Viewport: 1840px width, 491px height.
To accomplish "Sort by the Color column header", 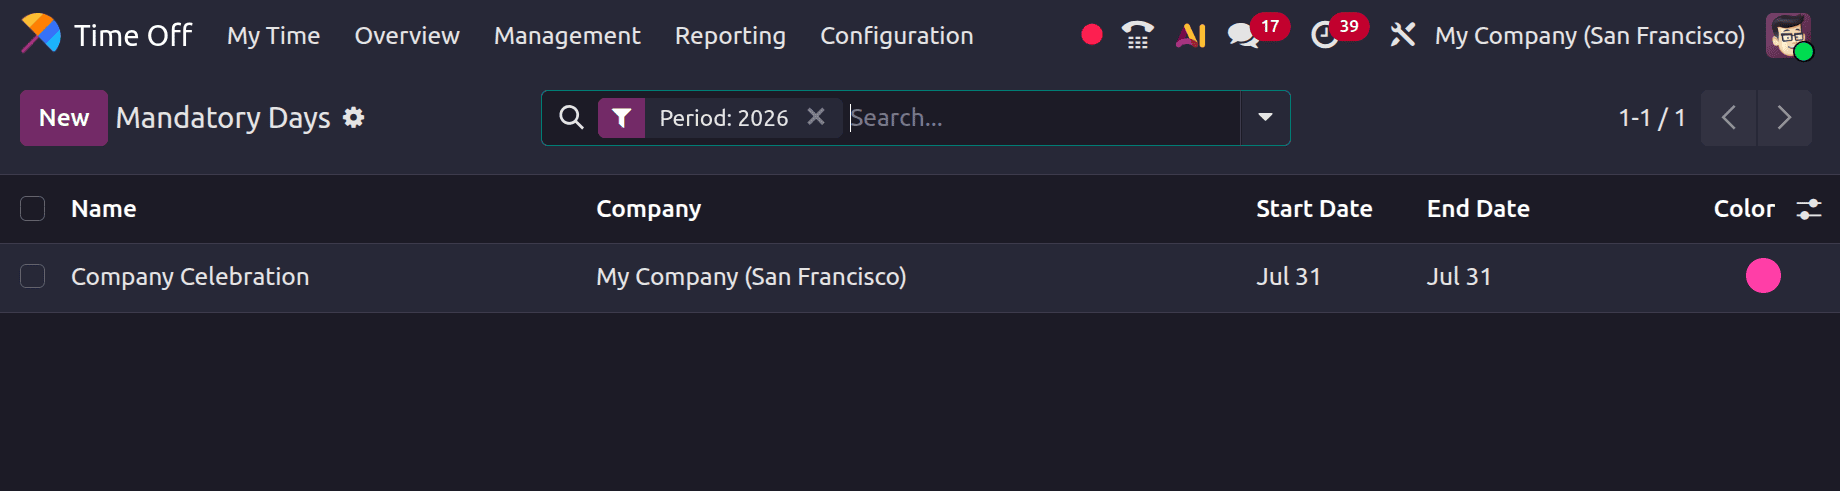I will coord(1744,209).
